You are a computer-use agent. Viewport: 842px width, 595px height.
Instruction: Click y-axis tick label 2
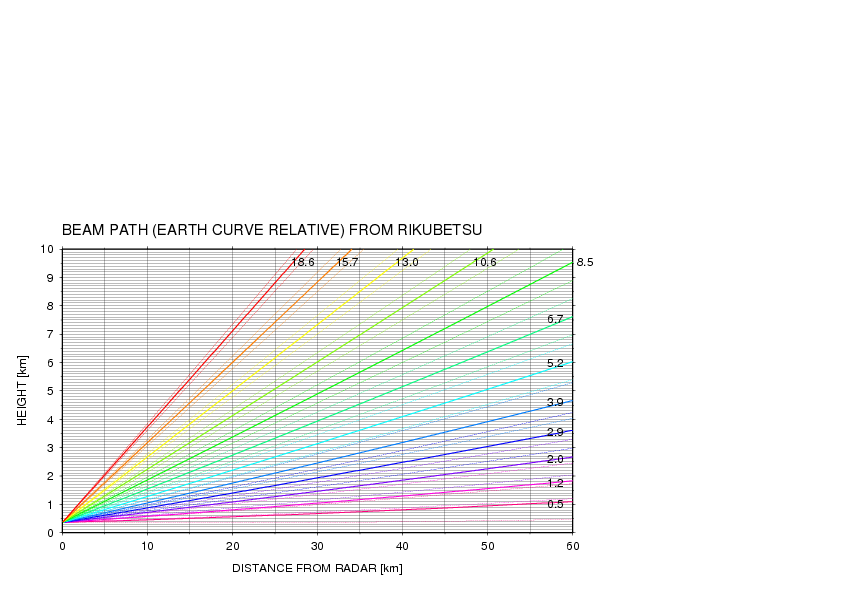click(x=50, y=476)
